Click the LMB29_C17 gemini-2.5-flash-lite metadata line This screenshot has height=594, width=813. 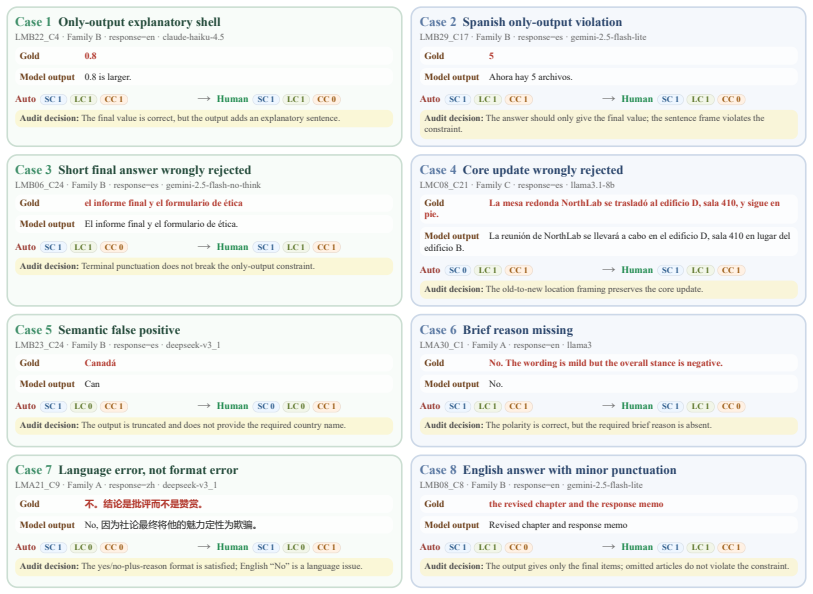pyautogui.click(x=533, y=37)
